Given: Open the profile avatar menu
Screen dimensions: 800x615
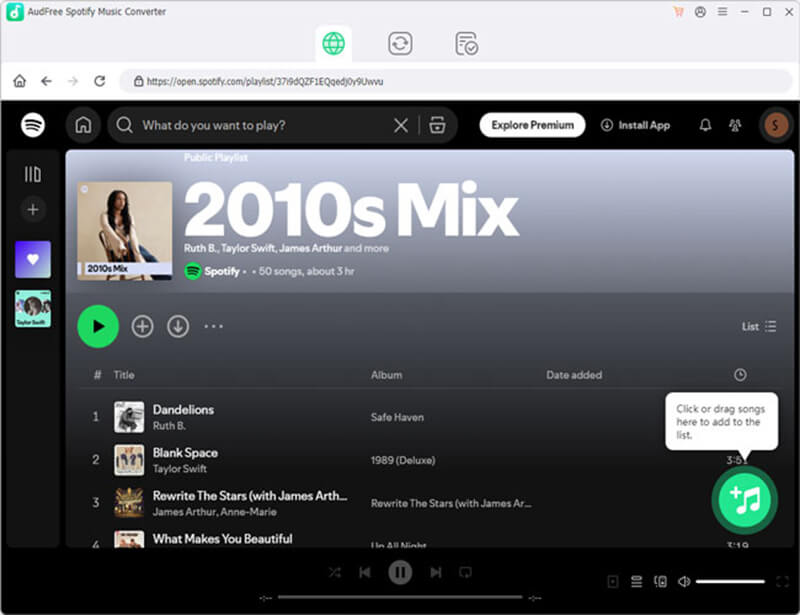Looking at the screenshot, I should 777,125.
